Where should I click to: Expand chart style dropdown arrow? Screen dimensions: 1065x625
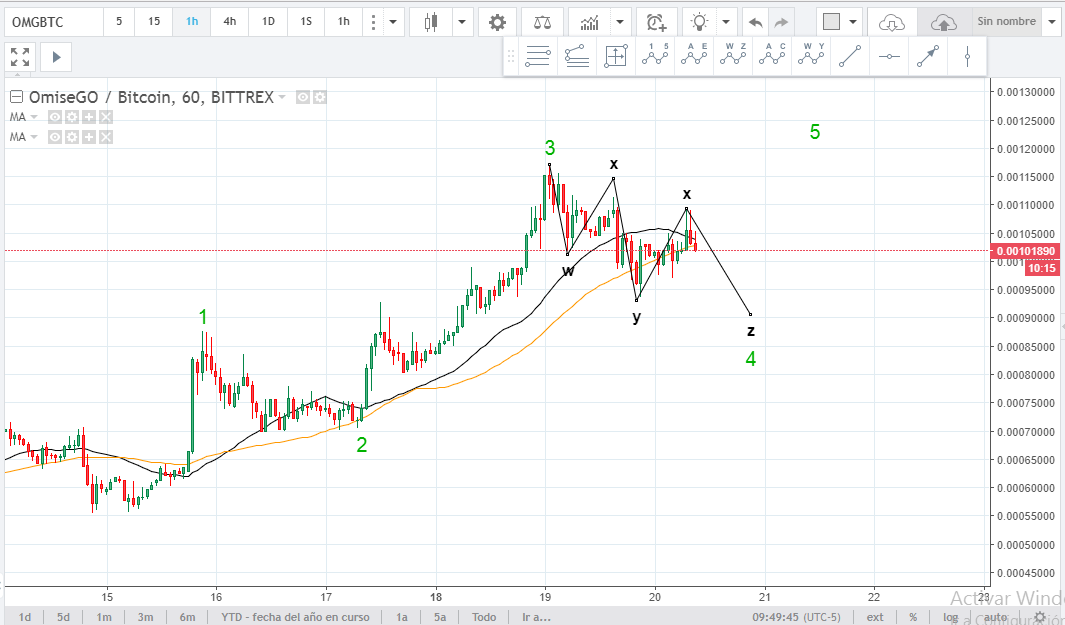[461, 22]
